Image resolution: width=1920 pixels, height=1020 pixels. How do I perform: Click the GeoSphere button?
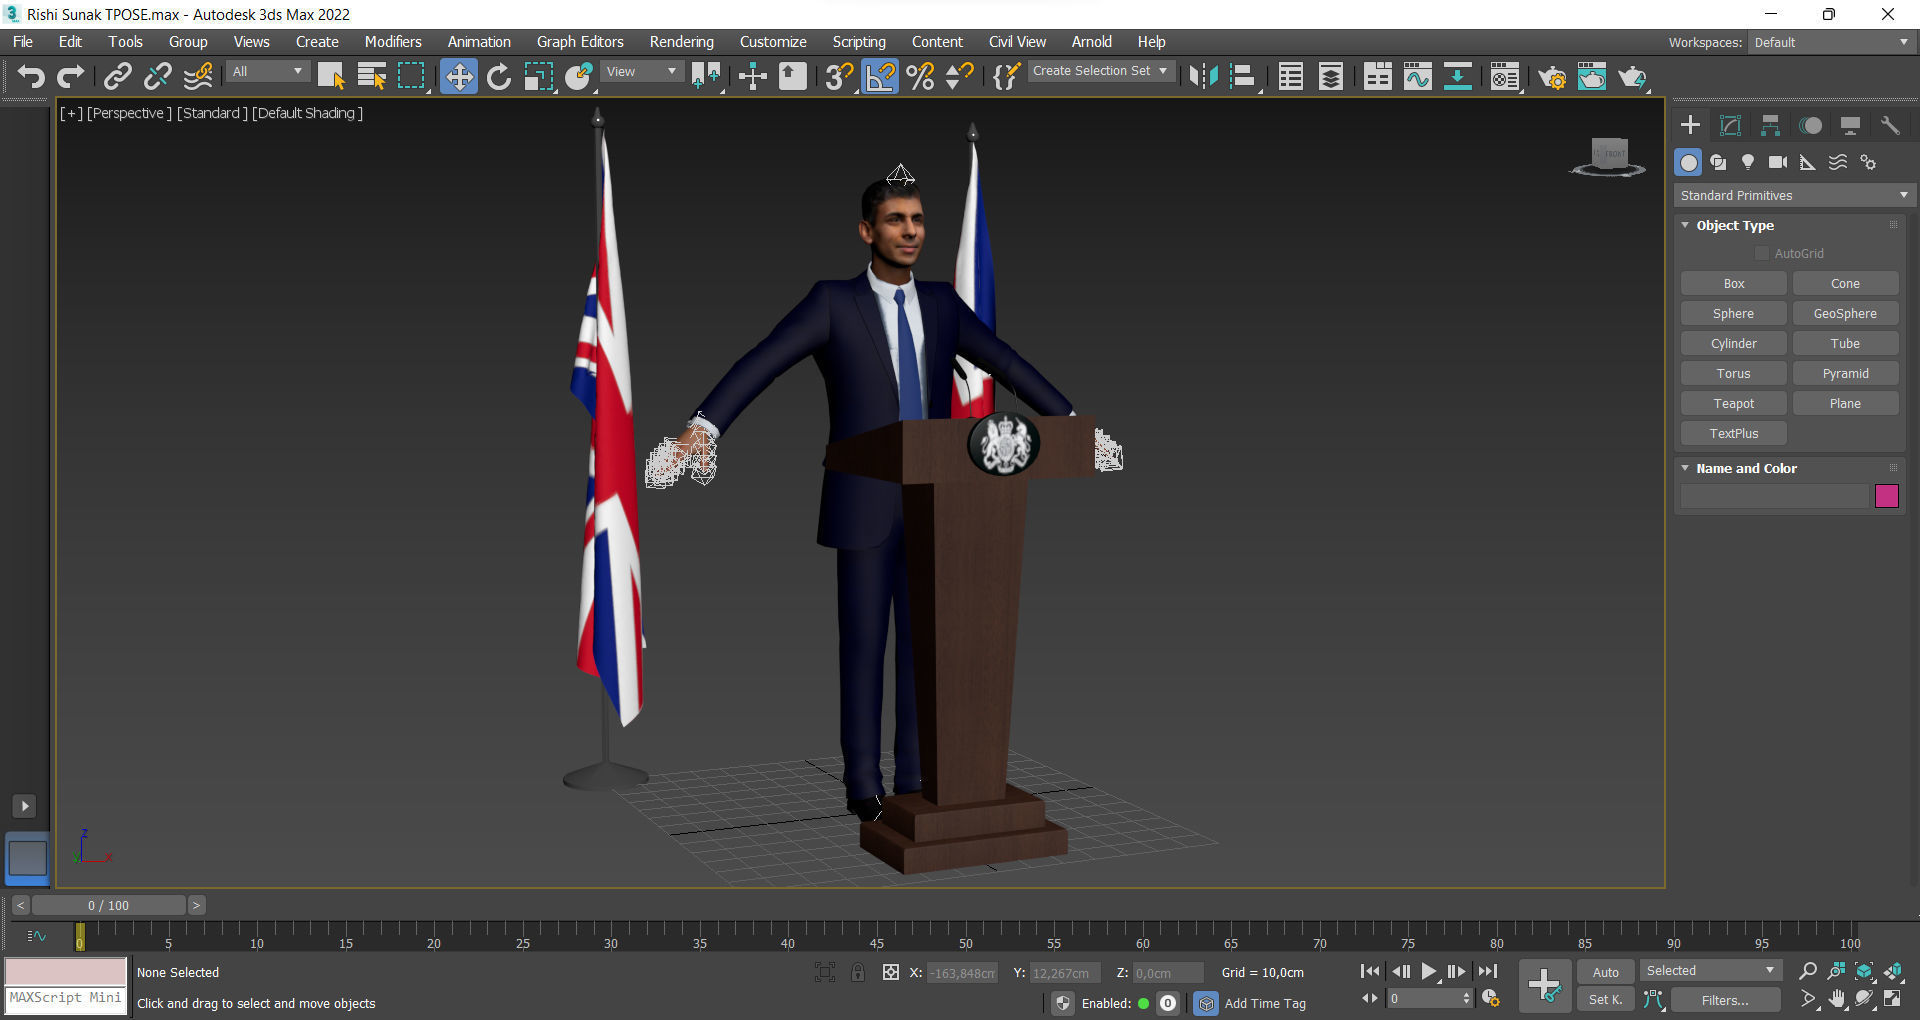[1845, 314]
